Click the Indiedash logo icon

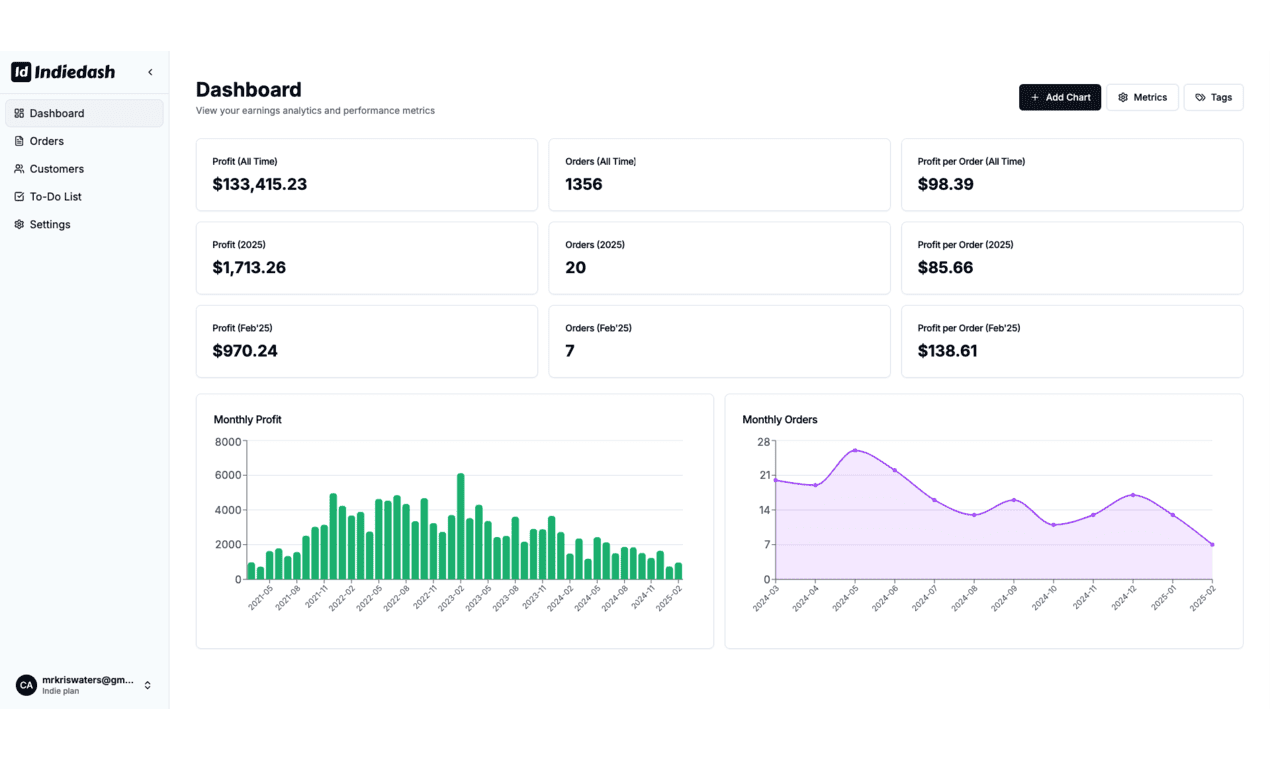click(x=21, y=72)
